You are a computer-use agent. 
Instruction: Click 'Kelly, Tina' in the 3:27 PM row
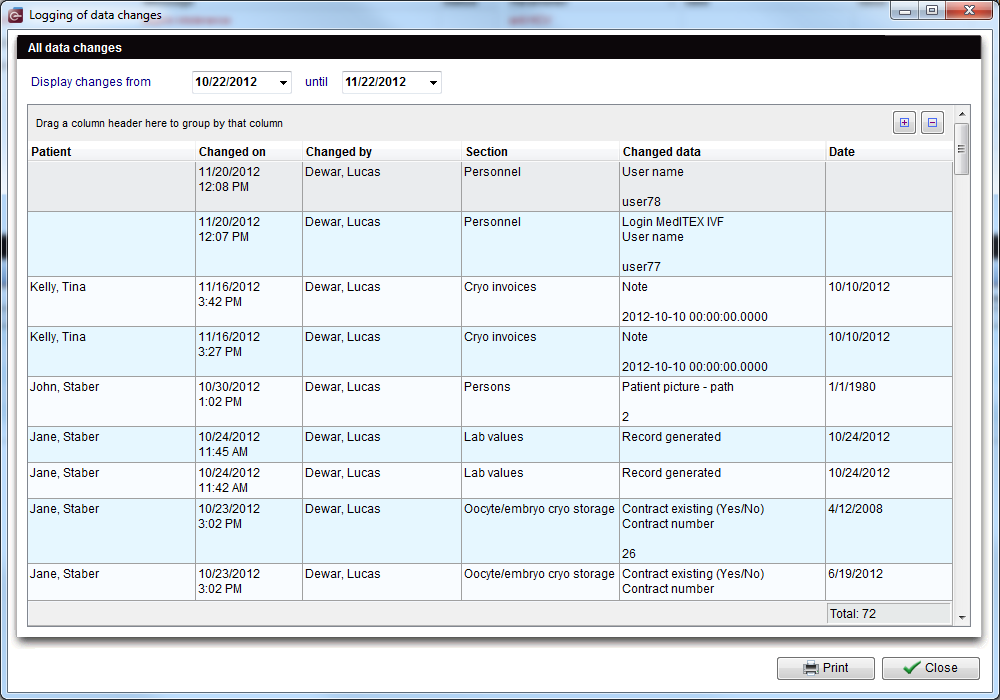[x=58, y=337]
